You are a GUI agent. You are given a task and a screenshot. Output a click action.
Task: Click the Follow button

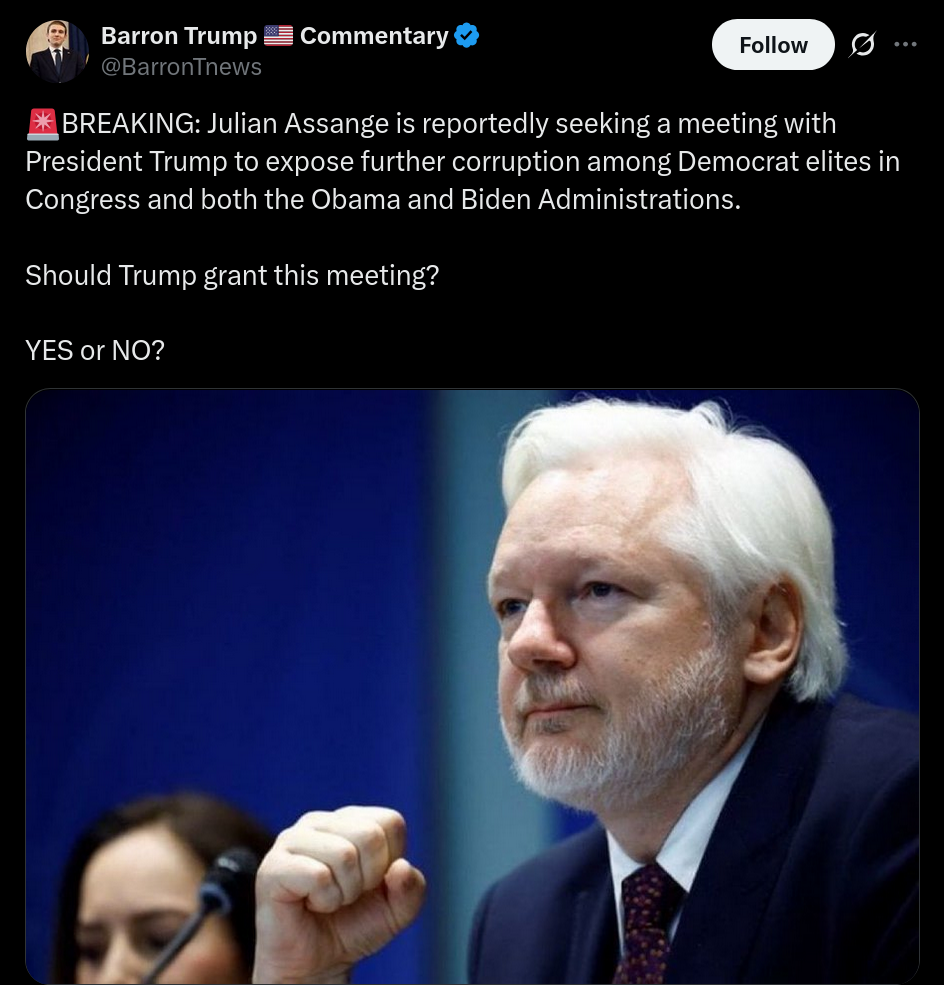(772, 45)
